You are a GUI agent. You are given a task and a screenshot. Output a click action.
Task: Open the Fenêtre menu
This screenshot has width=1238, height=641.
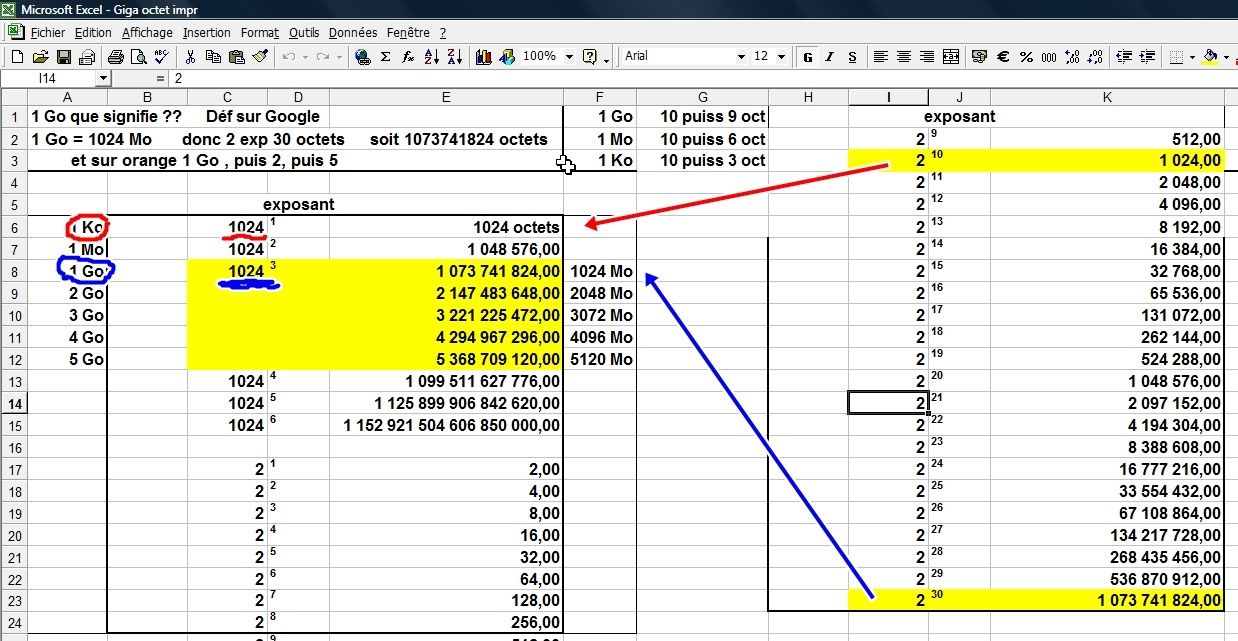pos(408,32)
